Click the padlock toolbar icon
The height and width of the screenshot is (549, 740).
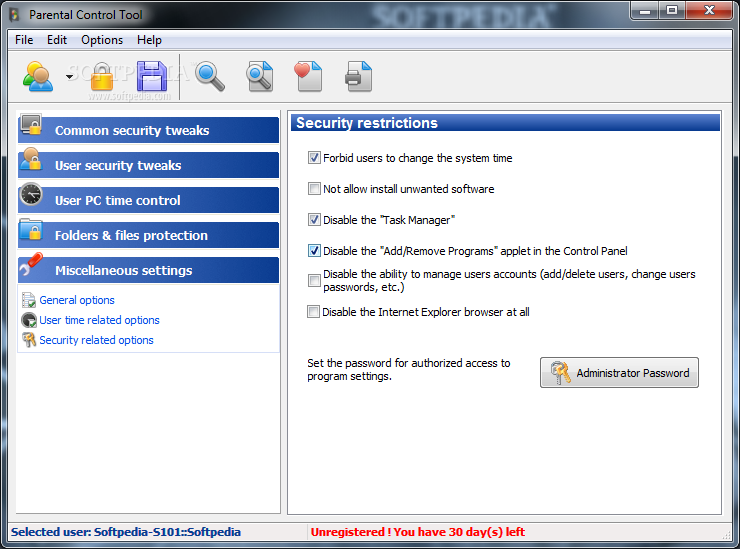[x=102, y=76]
